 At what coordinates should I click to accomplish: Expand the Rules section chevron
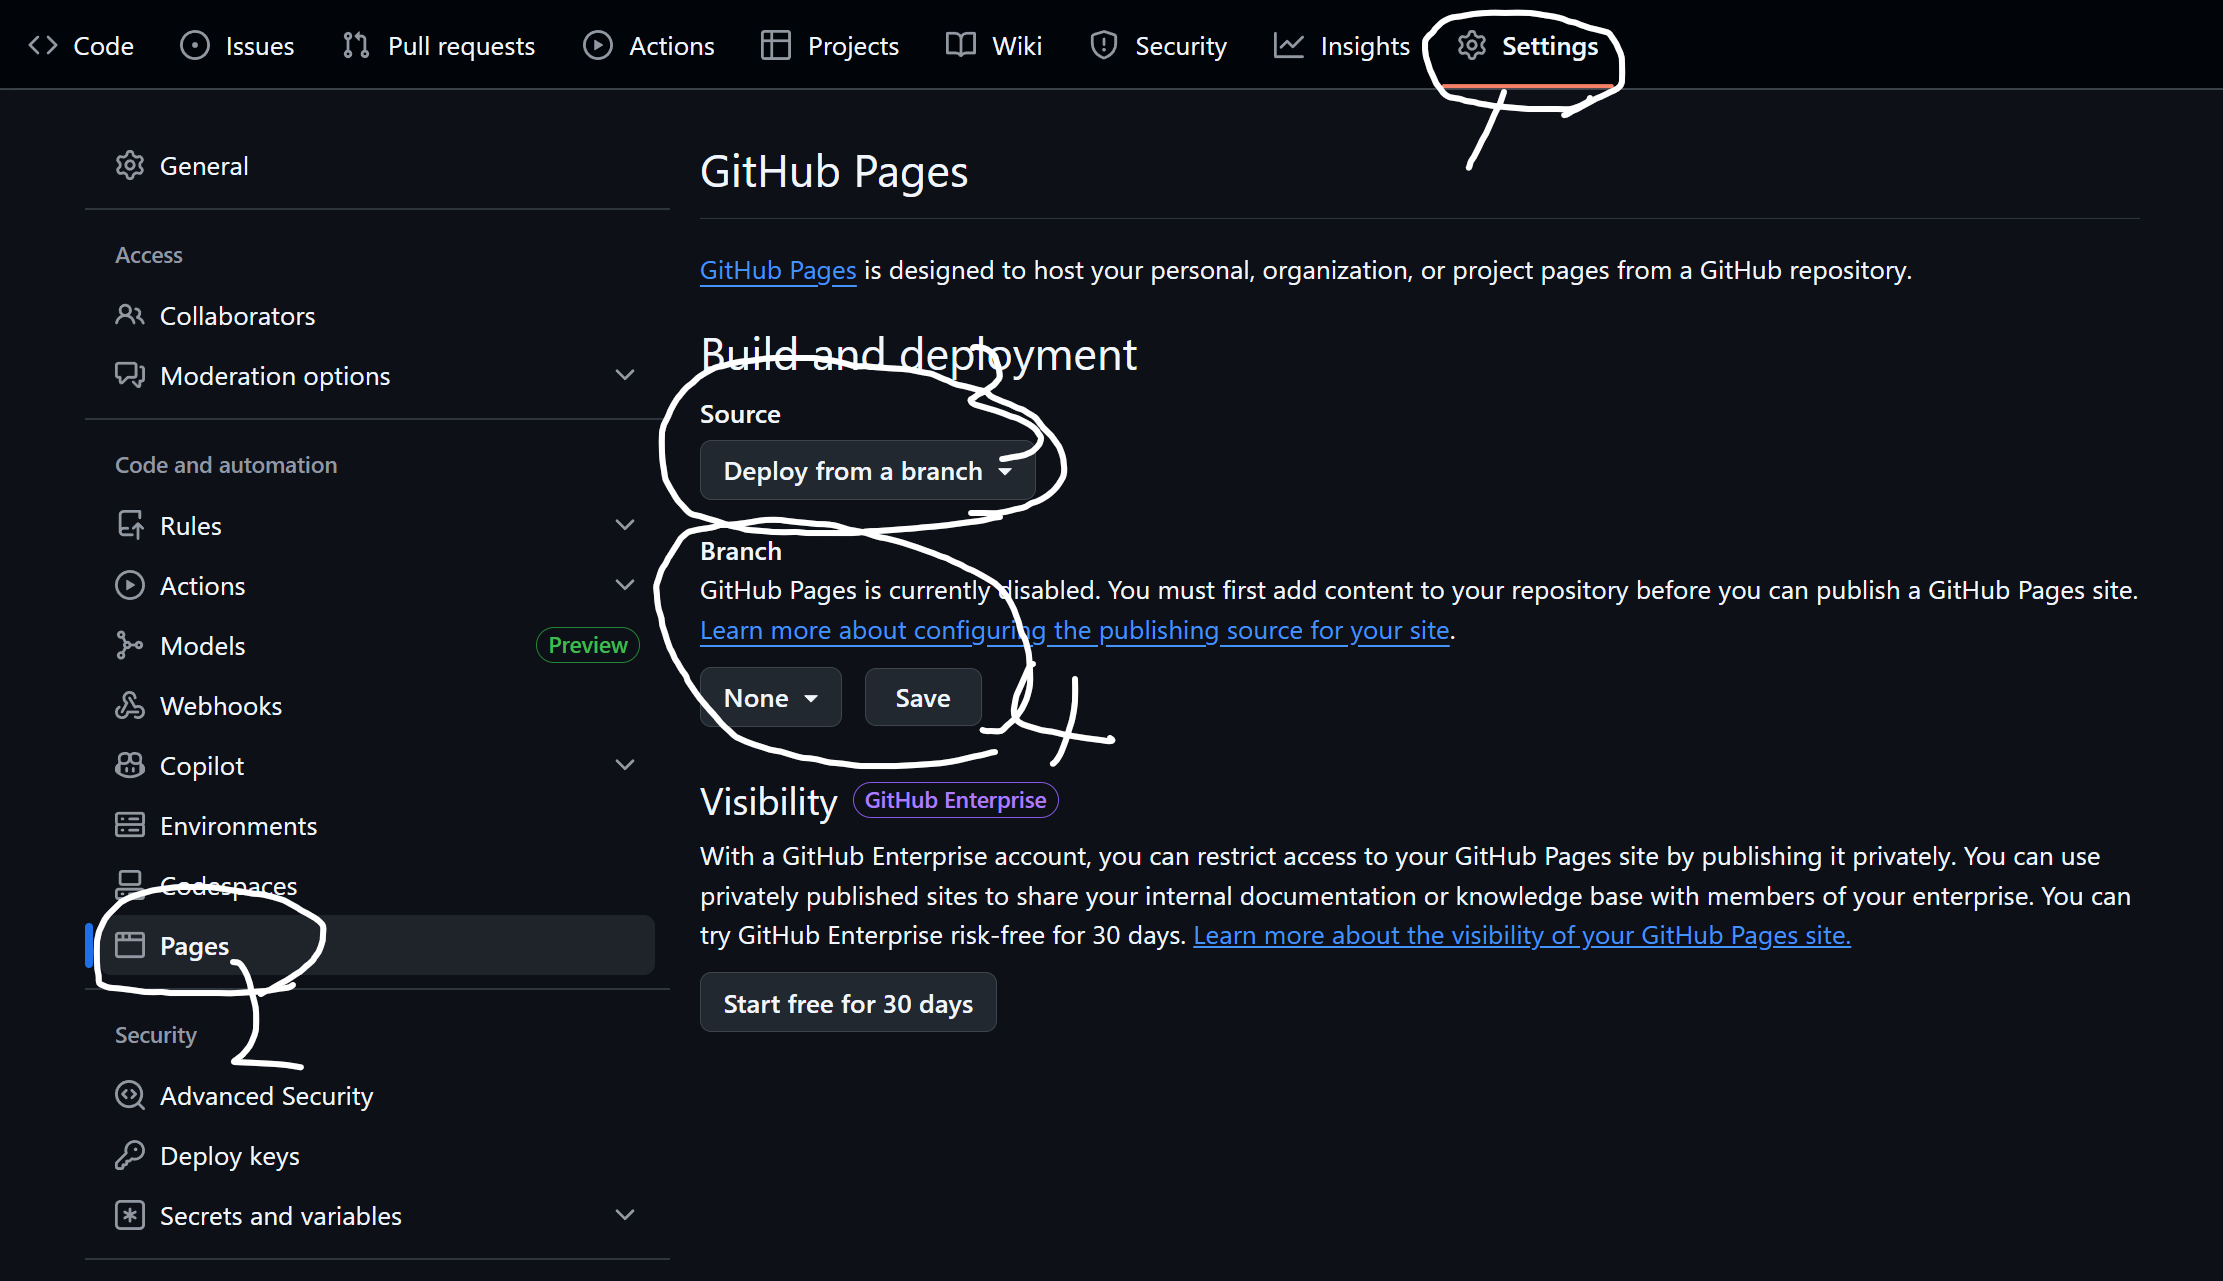[x=625, y=526]
